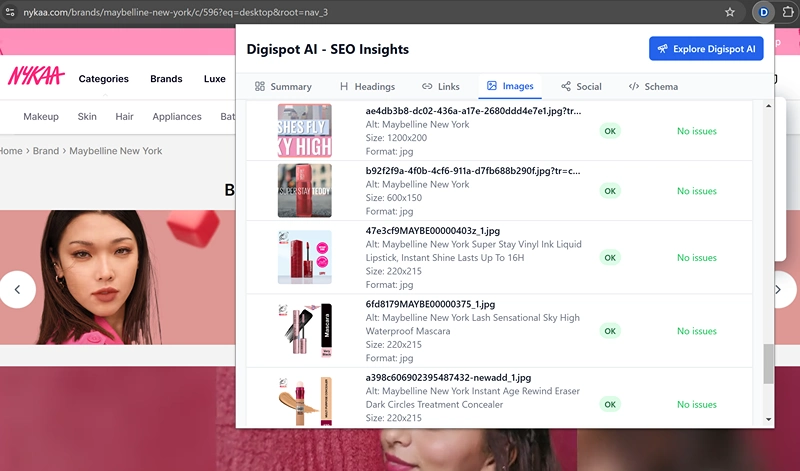Click No issues in the Concealer row
This screenshot has width=800, height=471.
[x=696, y=404]
